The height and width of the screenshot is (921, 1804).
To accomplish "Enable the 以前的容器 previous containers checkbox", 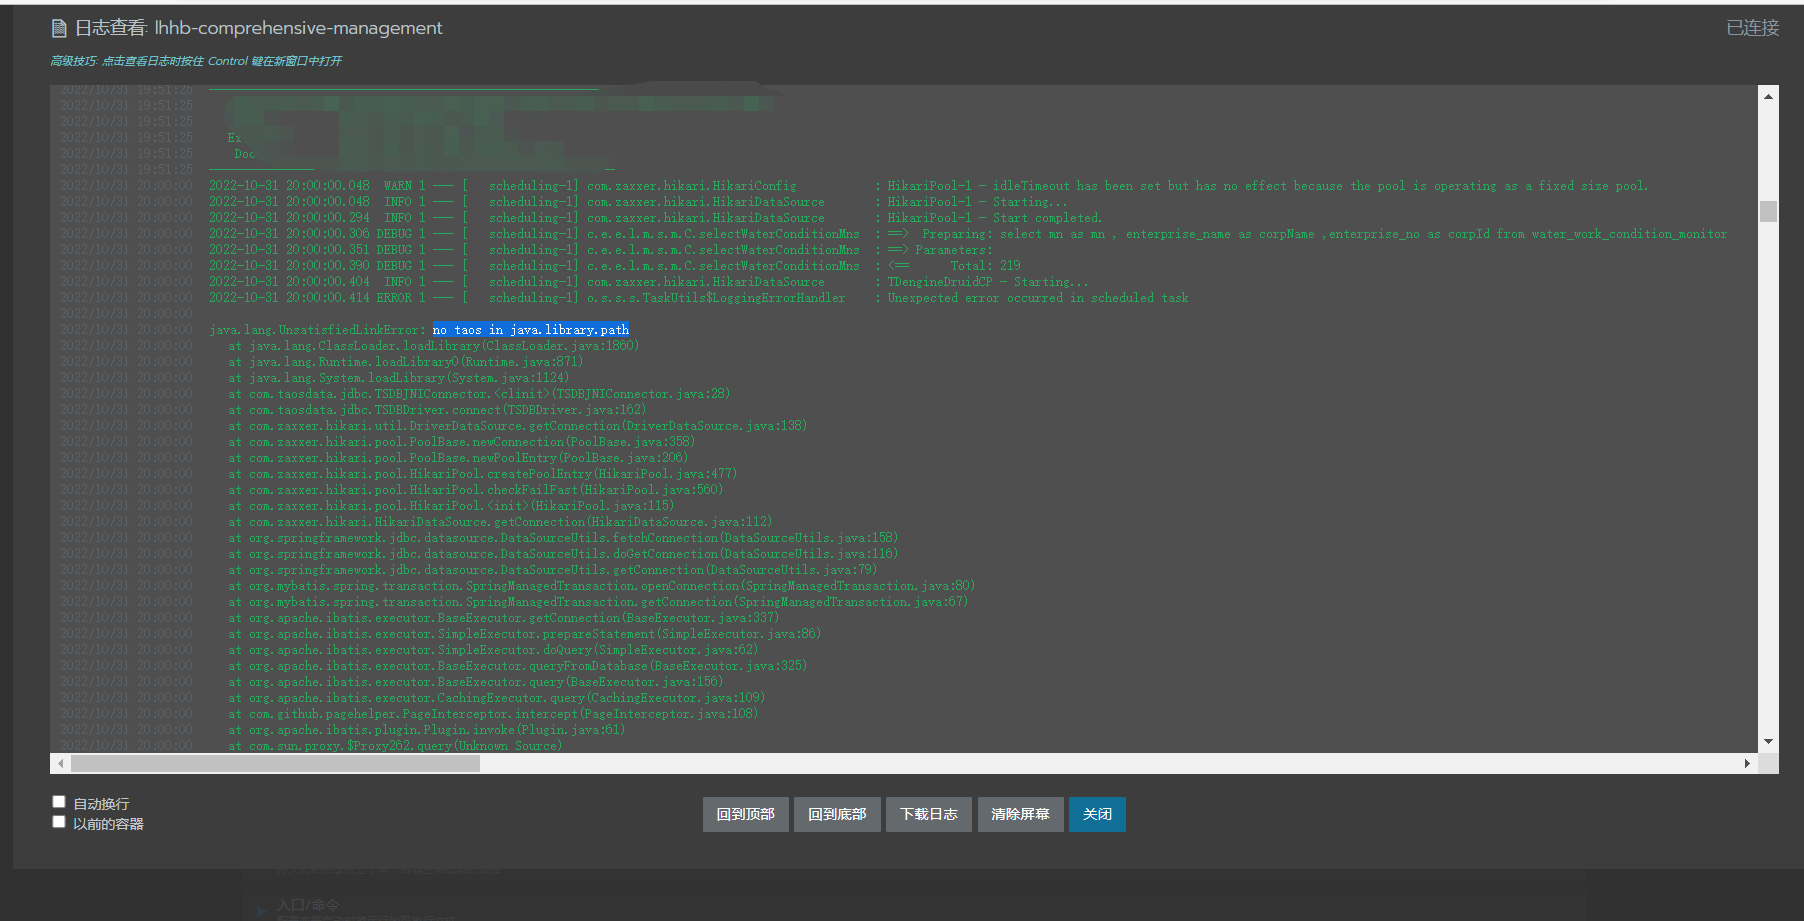I will [x=59, y=821].
